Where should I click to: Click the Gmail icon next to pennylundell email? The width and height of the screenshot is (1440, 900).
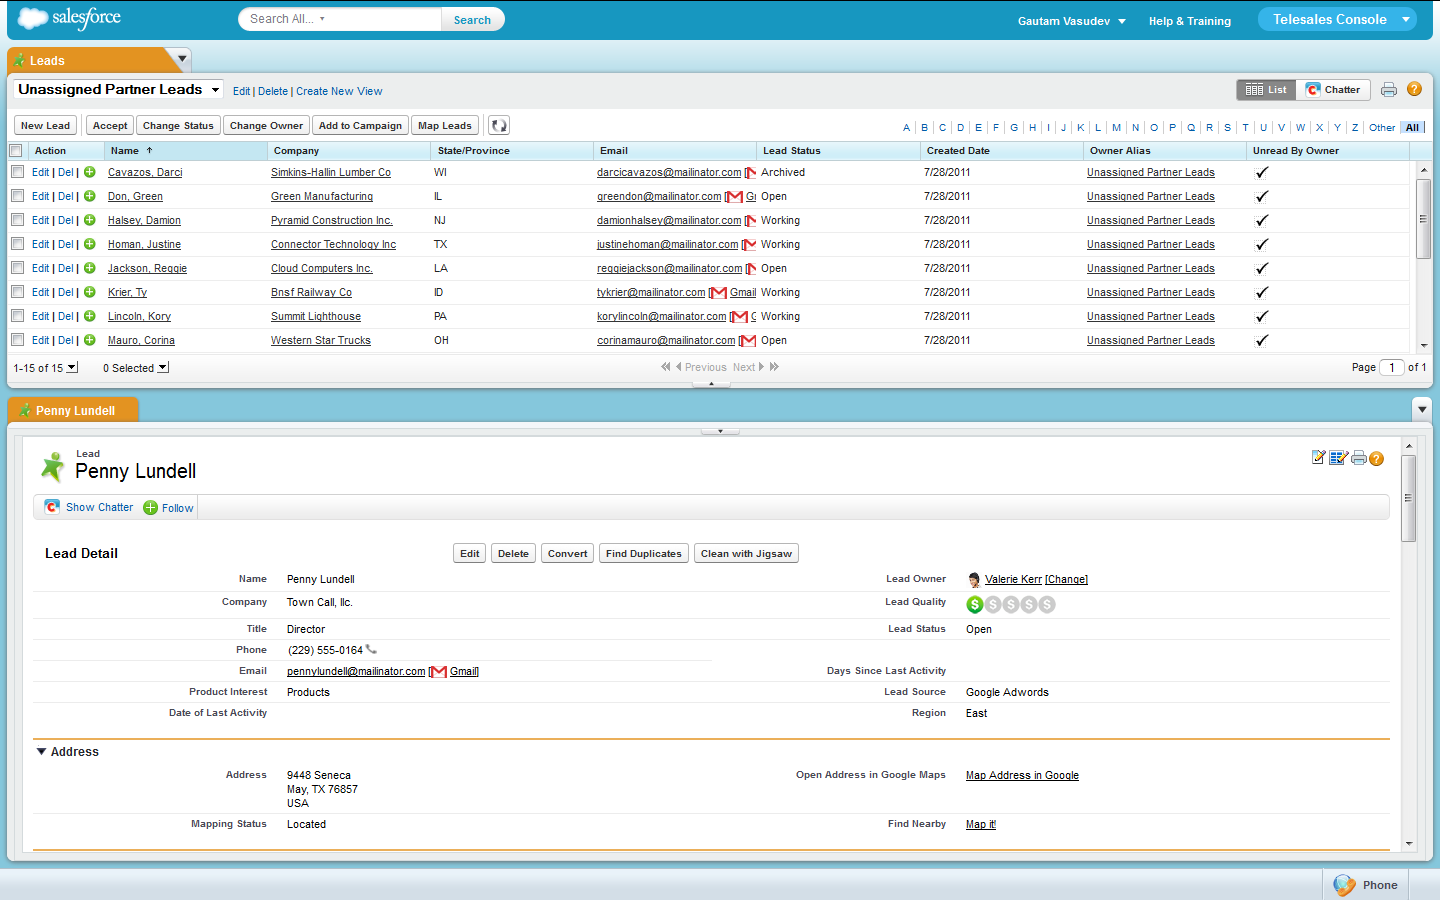coord(438,672)
